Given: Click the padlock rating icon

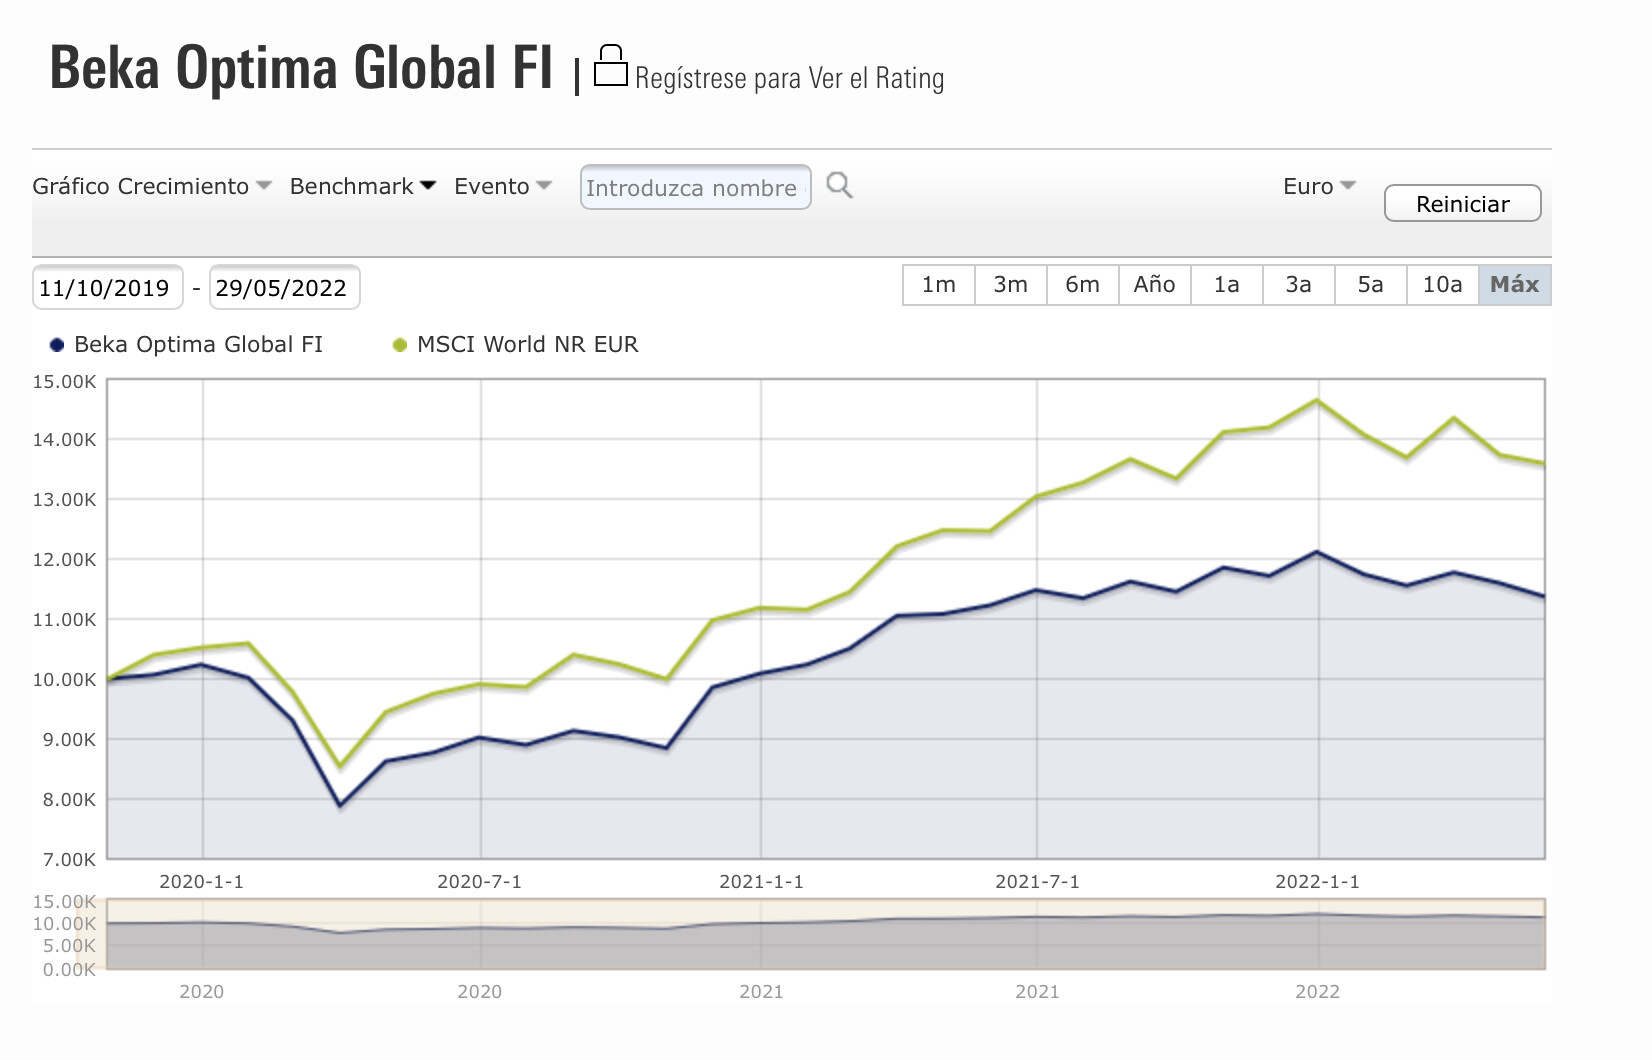Looking at the screenshot, I should (610, 67).
